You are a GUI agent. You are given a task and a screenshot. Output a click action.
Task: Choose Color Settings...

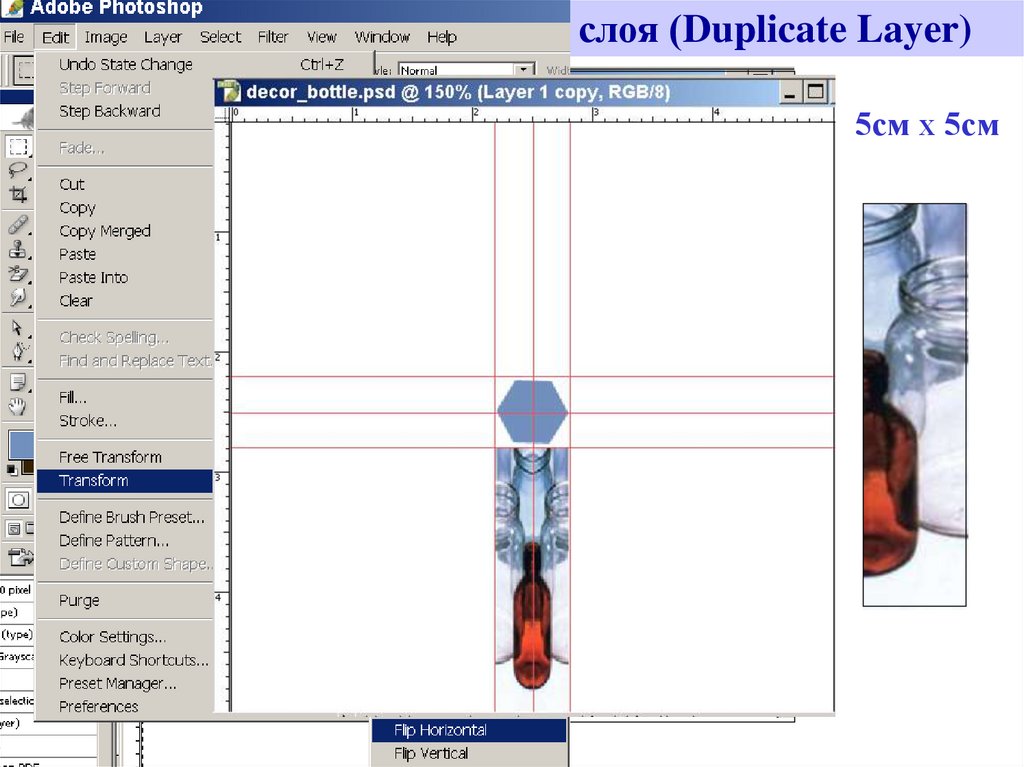125,637
